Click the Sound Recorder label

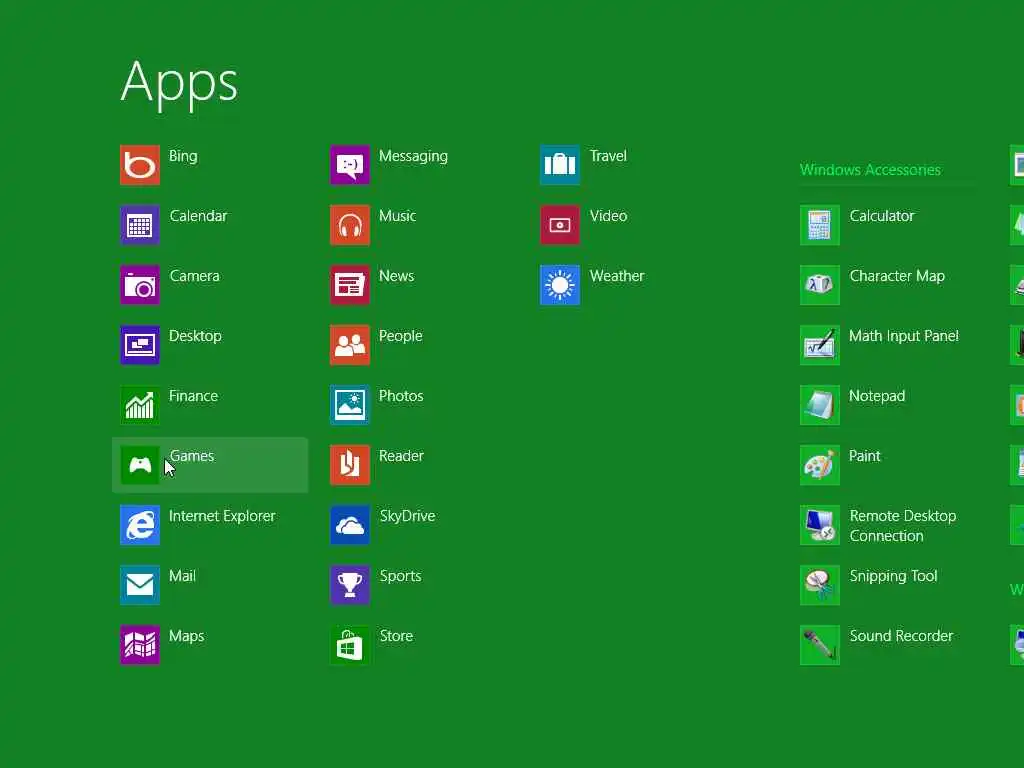(901, 636)
